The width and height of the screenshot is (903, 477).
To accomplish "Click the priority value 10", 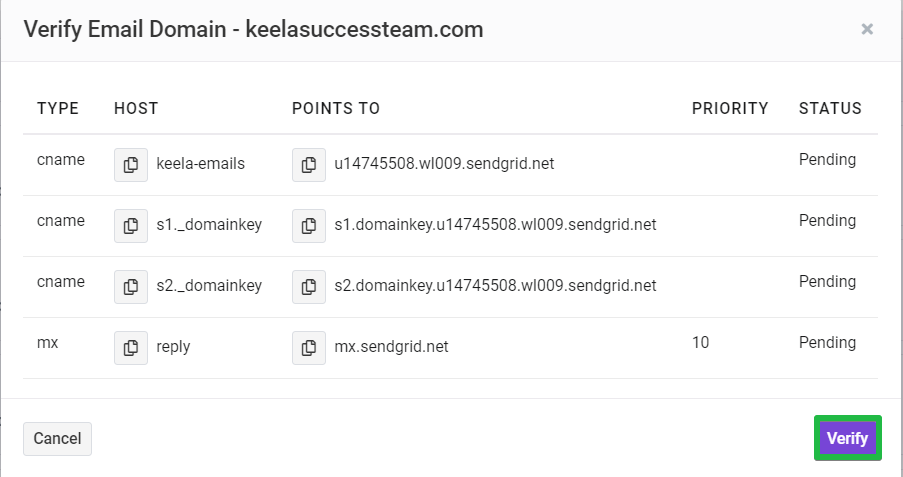I will point(700,343).
